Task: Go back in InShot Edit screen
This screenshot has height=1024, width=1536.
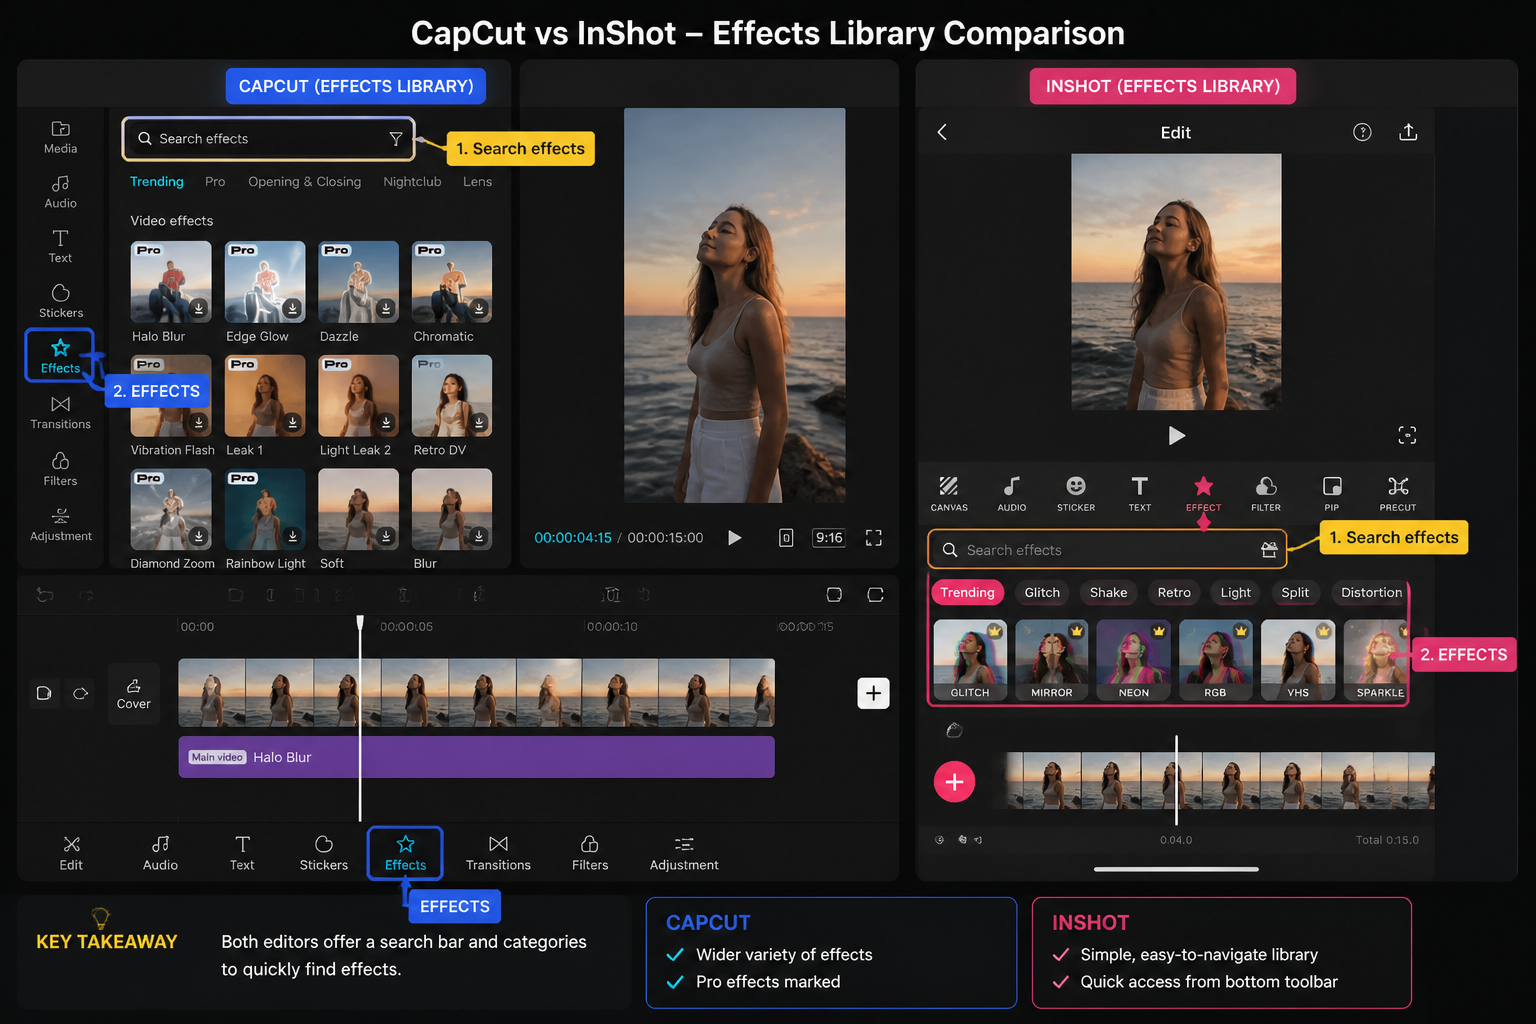Action: [942, 132]
